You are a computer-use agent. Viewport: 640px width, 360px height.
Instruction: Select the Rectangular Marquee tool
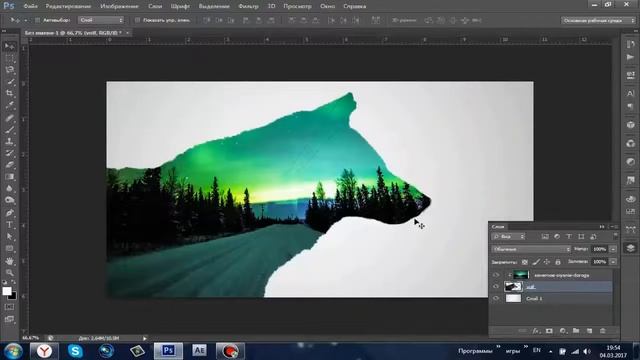pos(9,58)
